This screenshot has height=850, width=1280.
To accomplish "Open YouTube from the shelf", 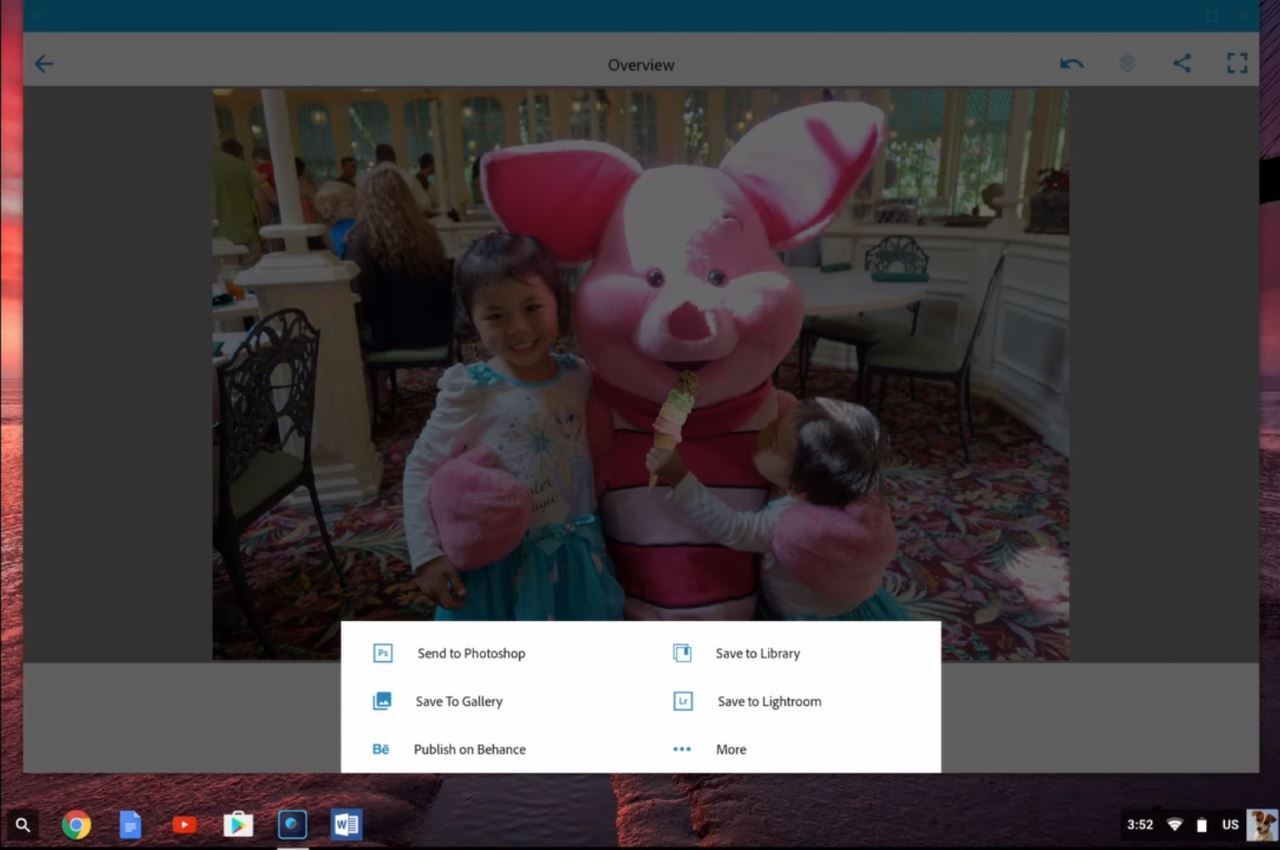I will [184, 825].
